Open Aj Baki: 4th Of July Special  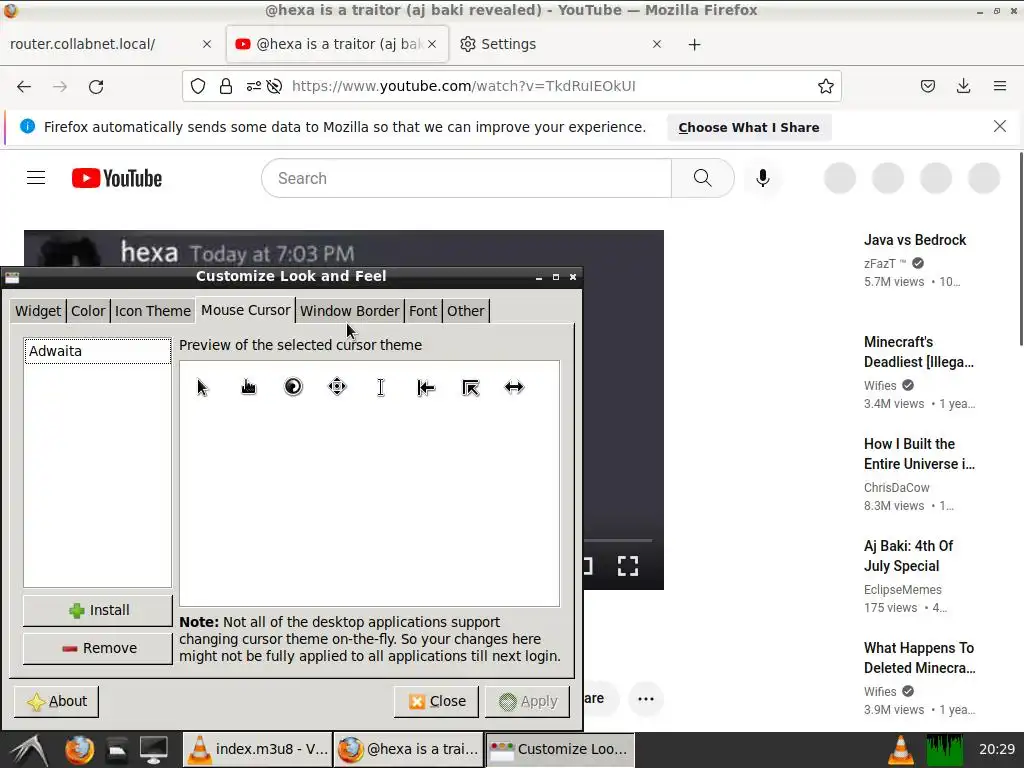(908, 556)
